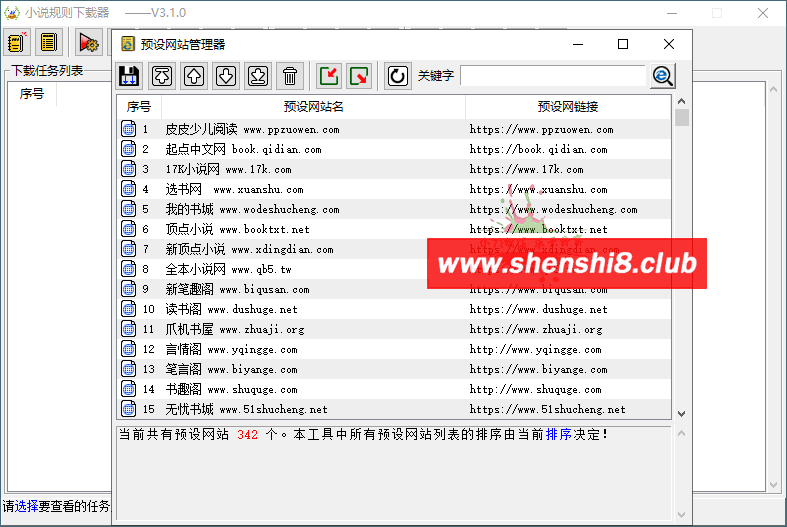Click new task notebook icon in main window

pyautogui.click(x=17, y=42)
